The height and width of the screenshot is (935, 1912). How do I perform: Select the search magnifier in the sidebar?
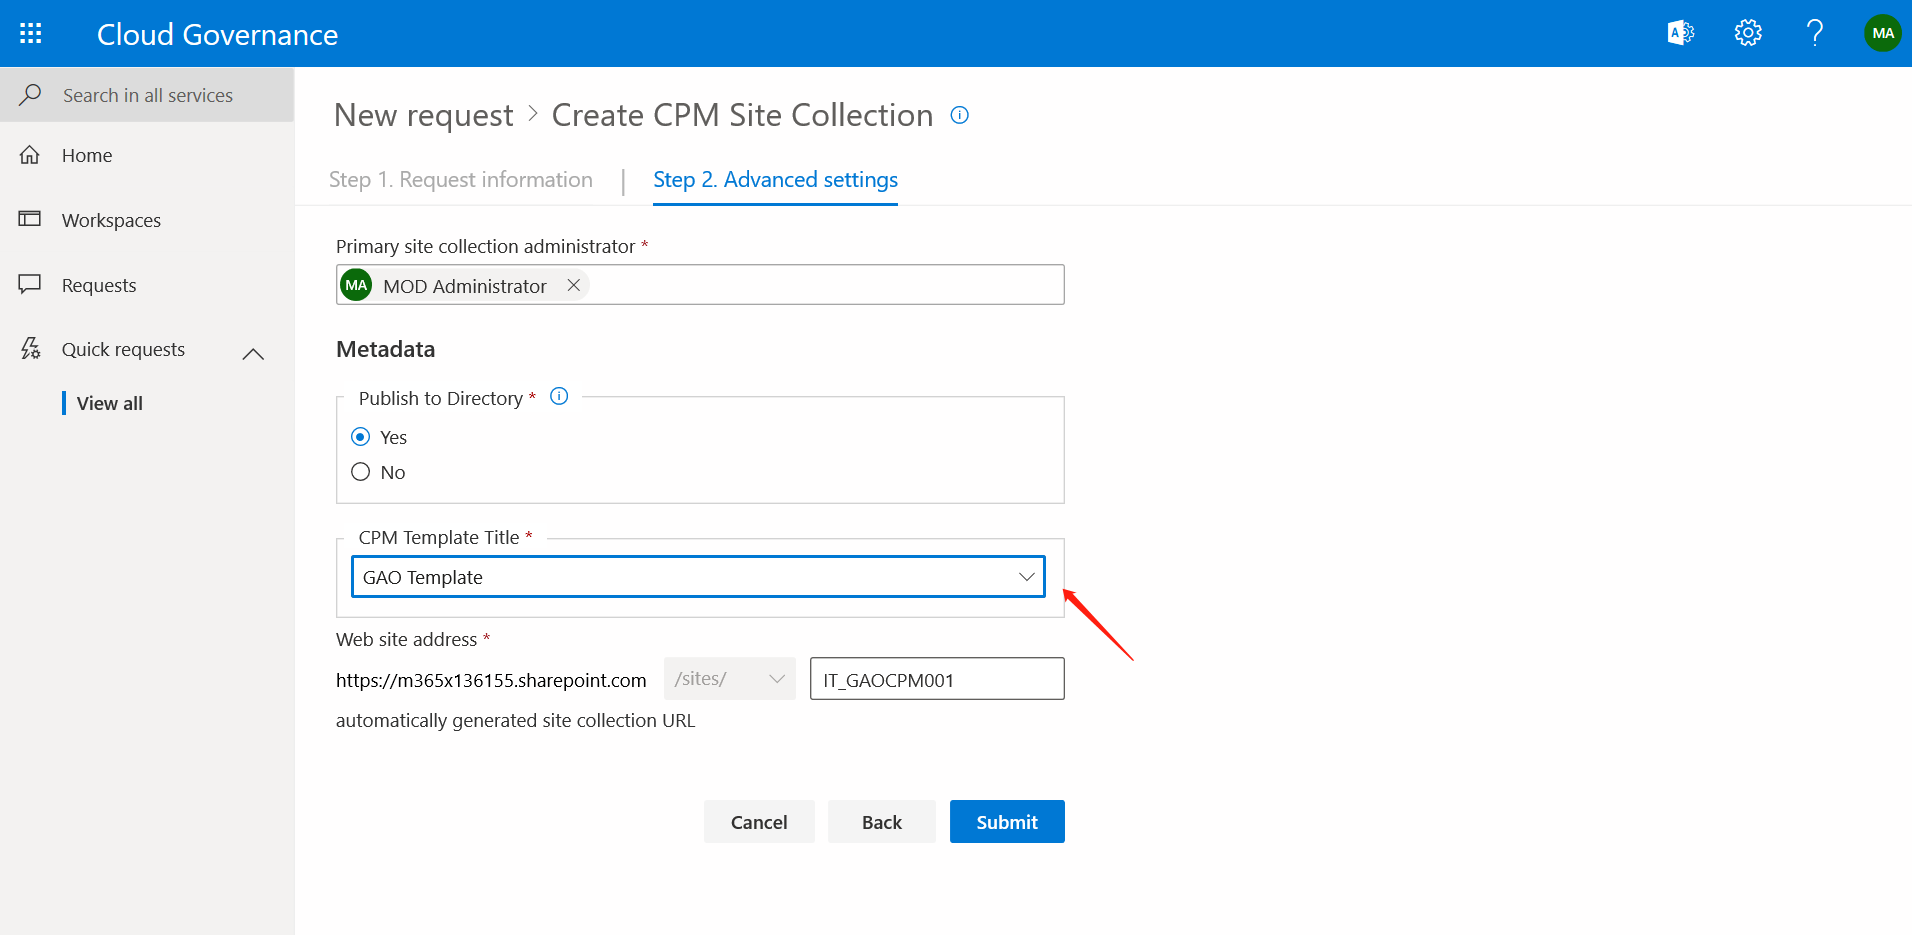coord(29,94)
